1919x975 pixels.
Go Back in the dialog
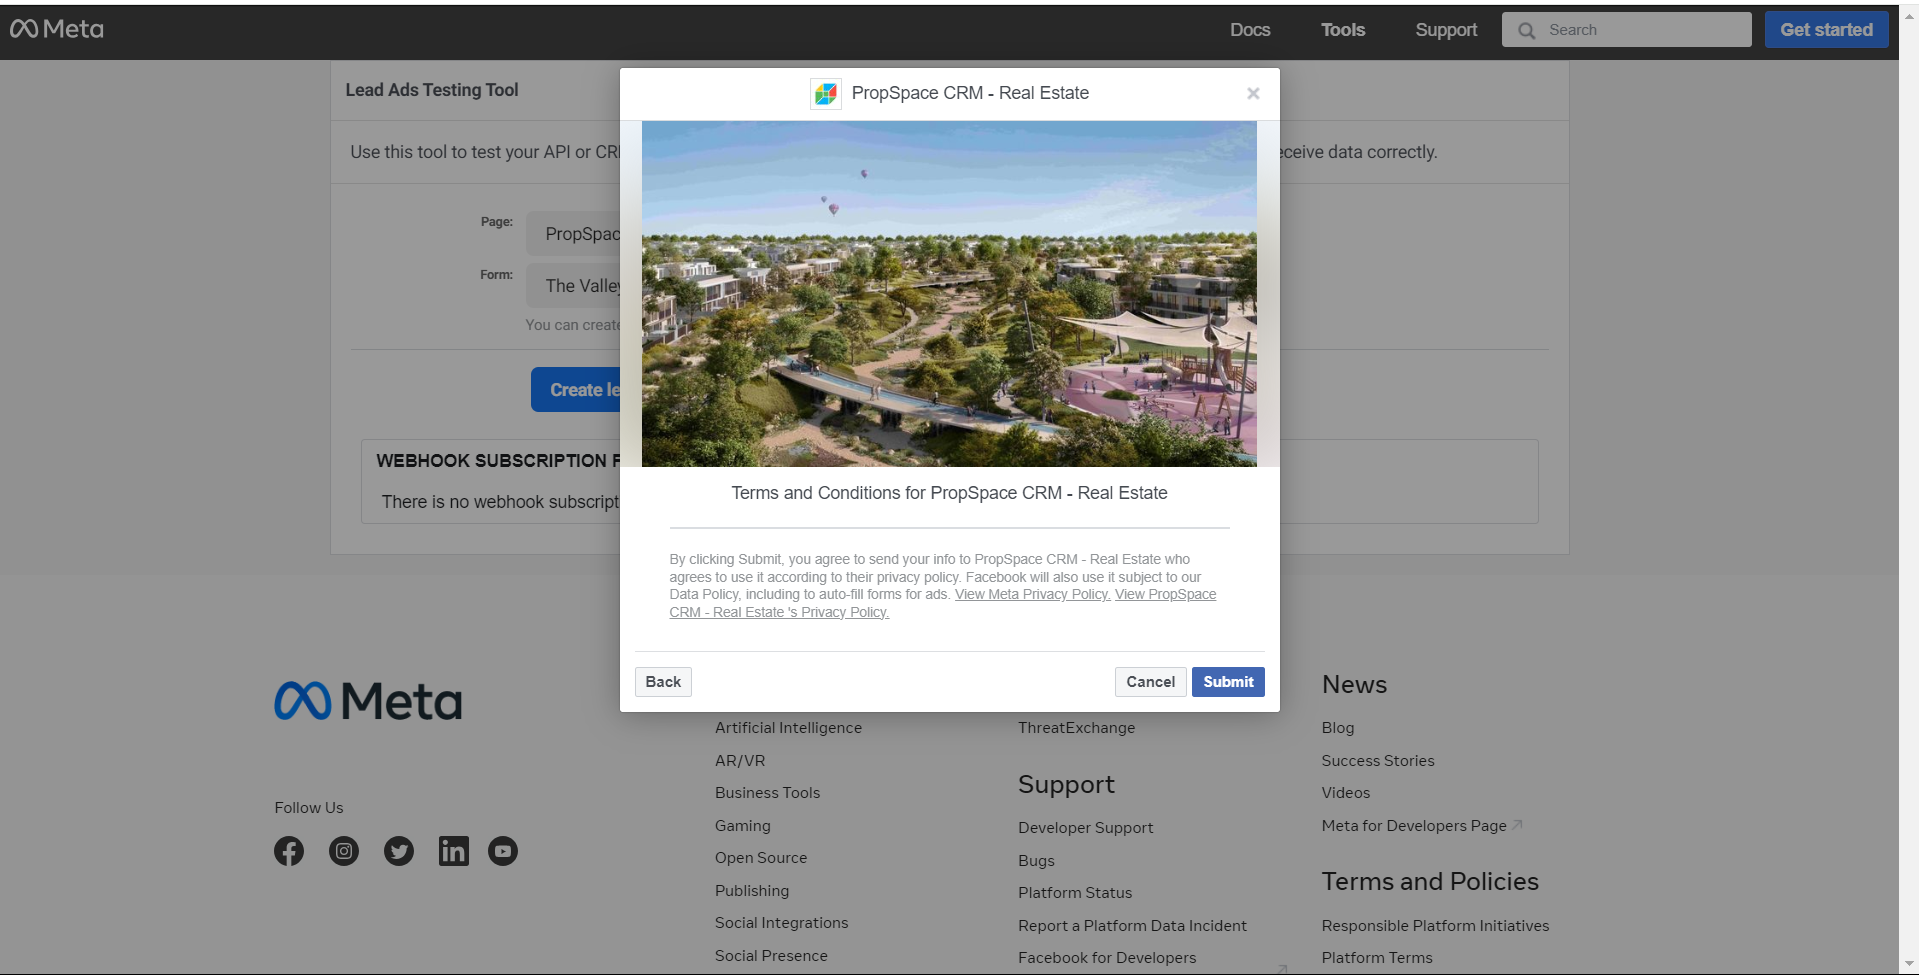click(x=663, y=682)
